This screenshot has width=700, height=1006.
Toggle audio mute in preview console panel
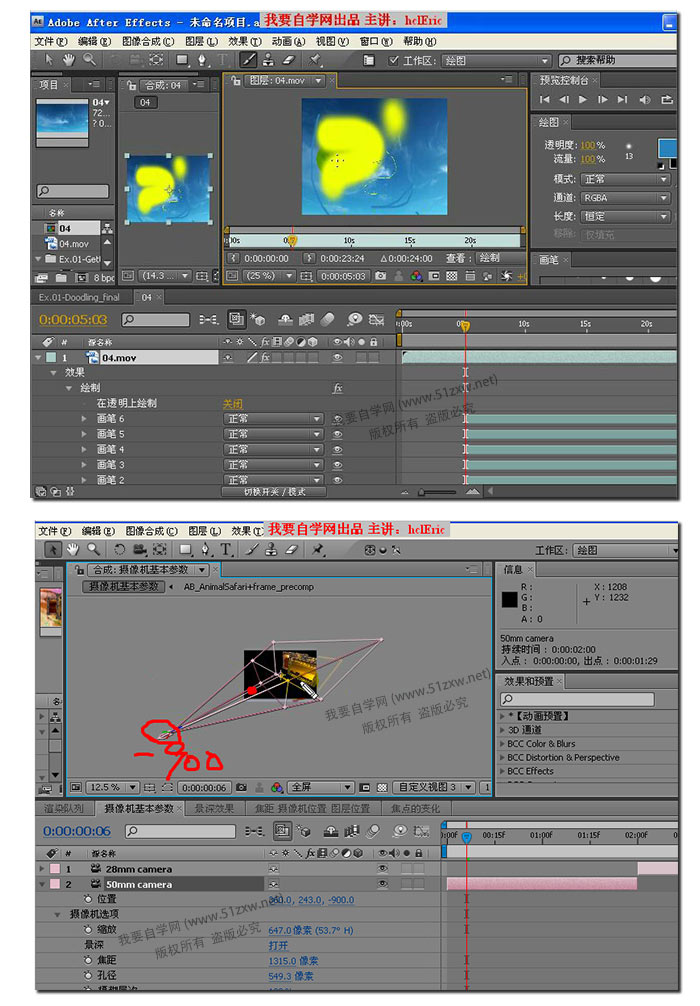(645, 99)
